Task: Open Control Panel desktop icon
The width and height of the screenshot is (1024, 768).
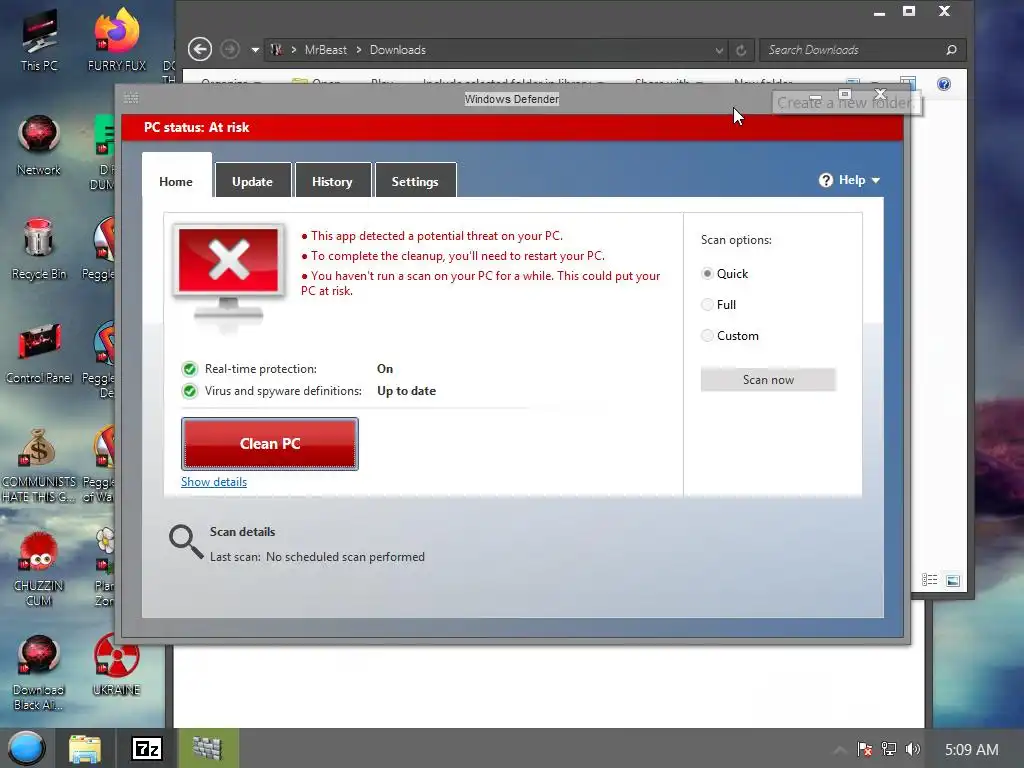Action: pyautogui.click(x=39, y=353)
